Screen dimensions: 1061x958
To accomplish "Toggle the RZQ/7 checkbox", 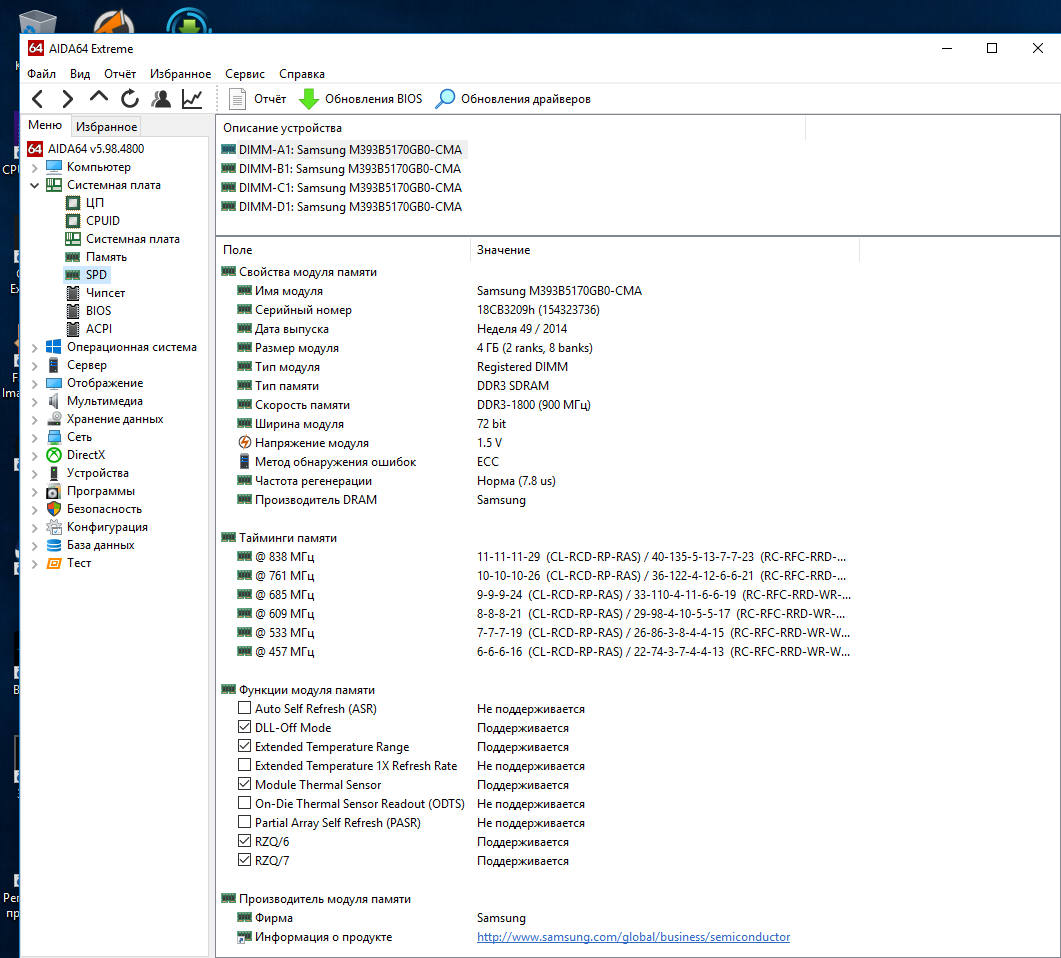I will pos(244,859).
